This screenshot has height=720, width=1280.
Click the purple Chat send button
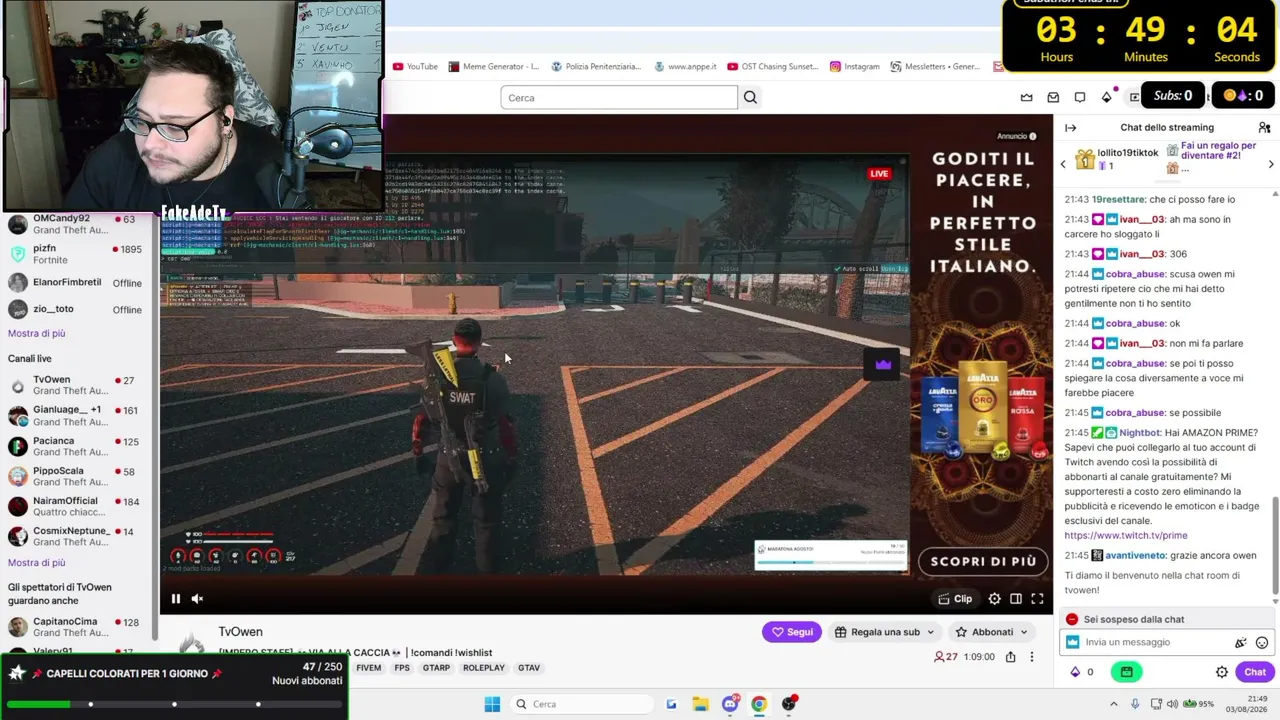click(x=1254, y=672)
